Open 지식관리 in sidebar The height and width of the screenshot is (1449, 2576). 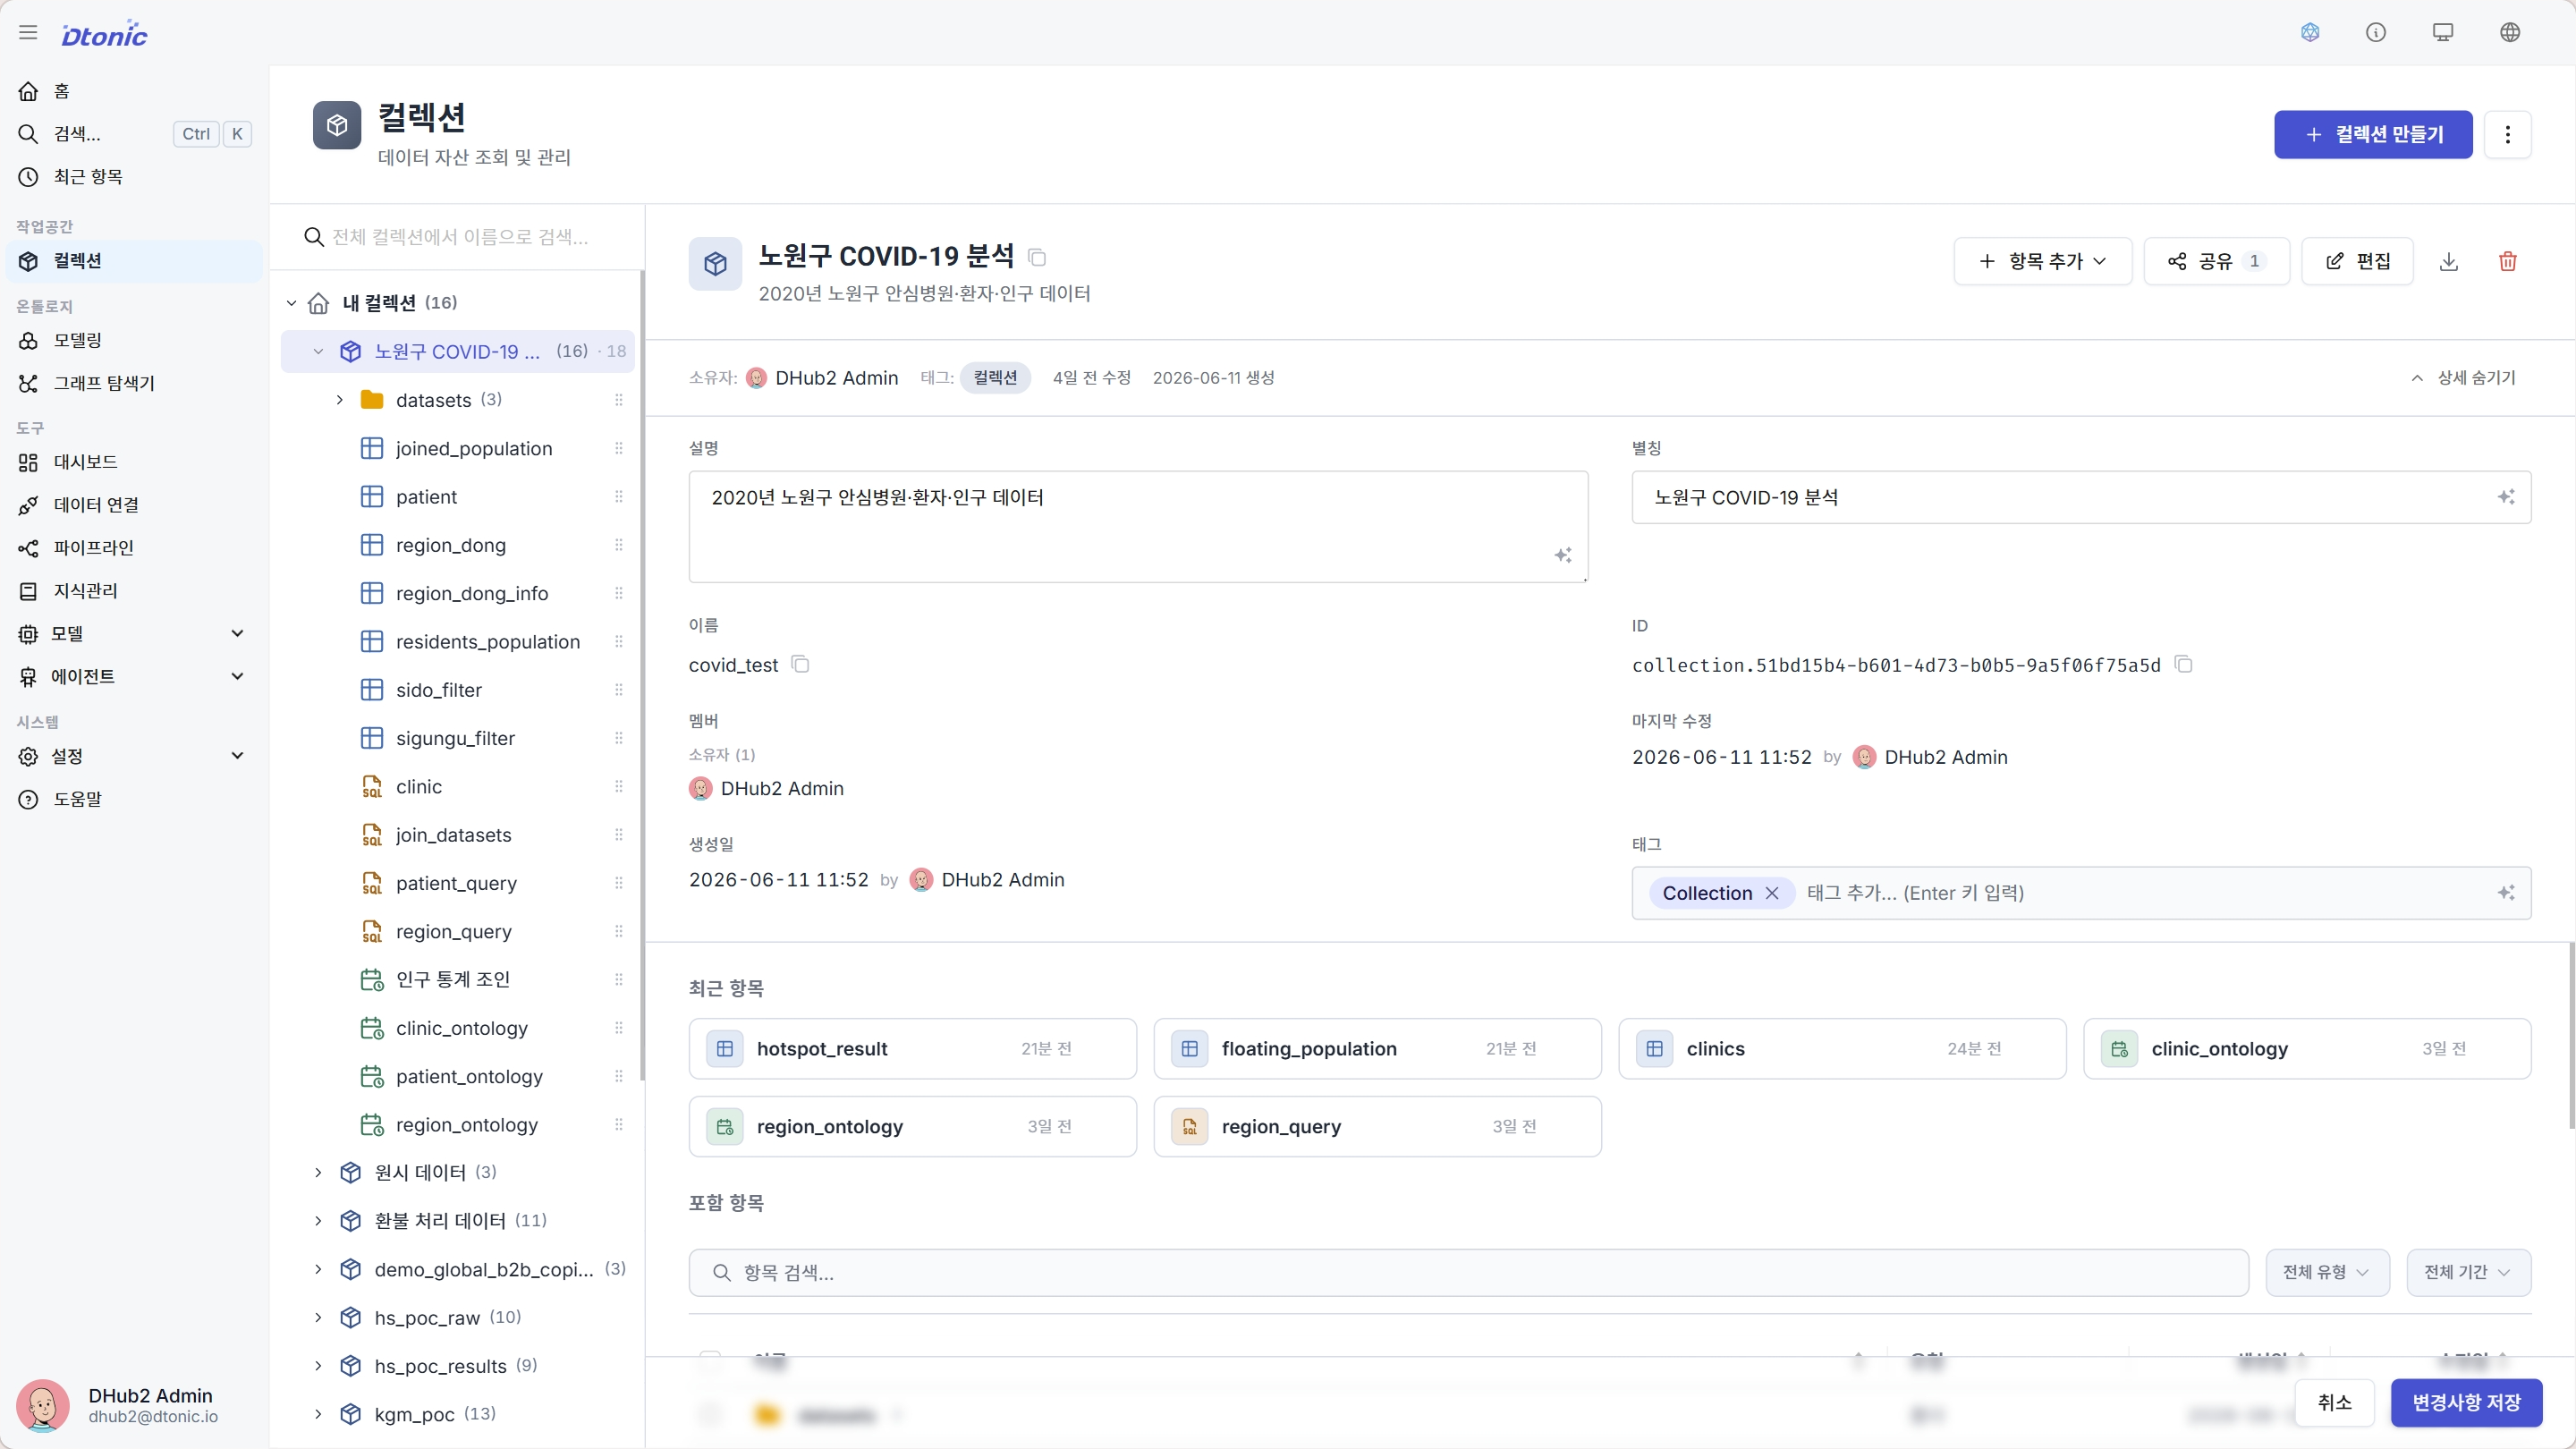(134, 591)
